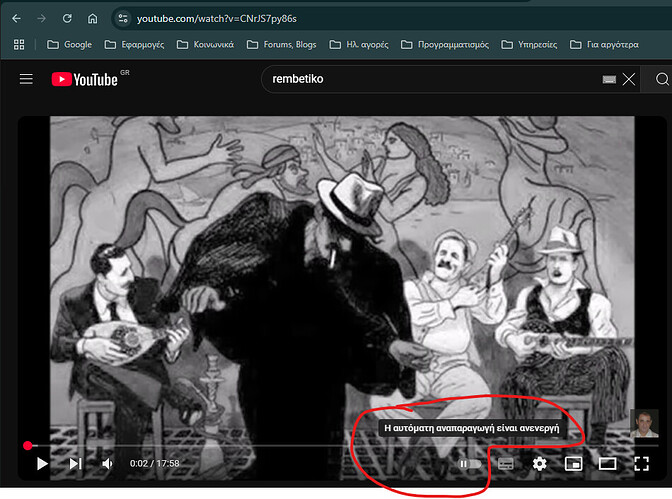
Task: Open the Υπηρεσίες bookmarks folder
Action: (529, 45)
